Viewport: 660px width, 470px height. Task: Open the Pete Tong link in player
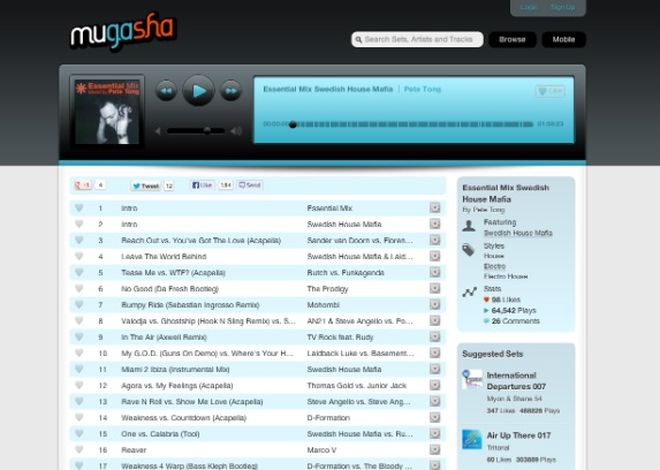(x=422, y=89)
